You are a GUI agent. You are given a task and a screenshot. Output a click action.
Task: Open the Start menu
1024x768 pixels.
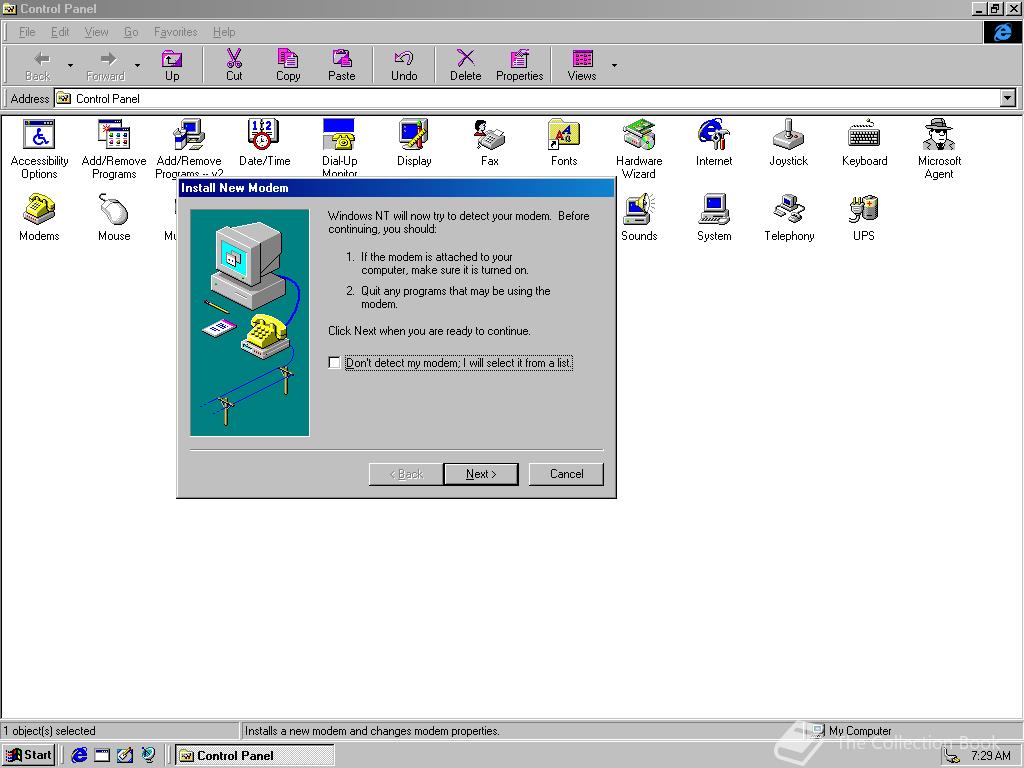point(28,756)
